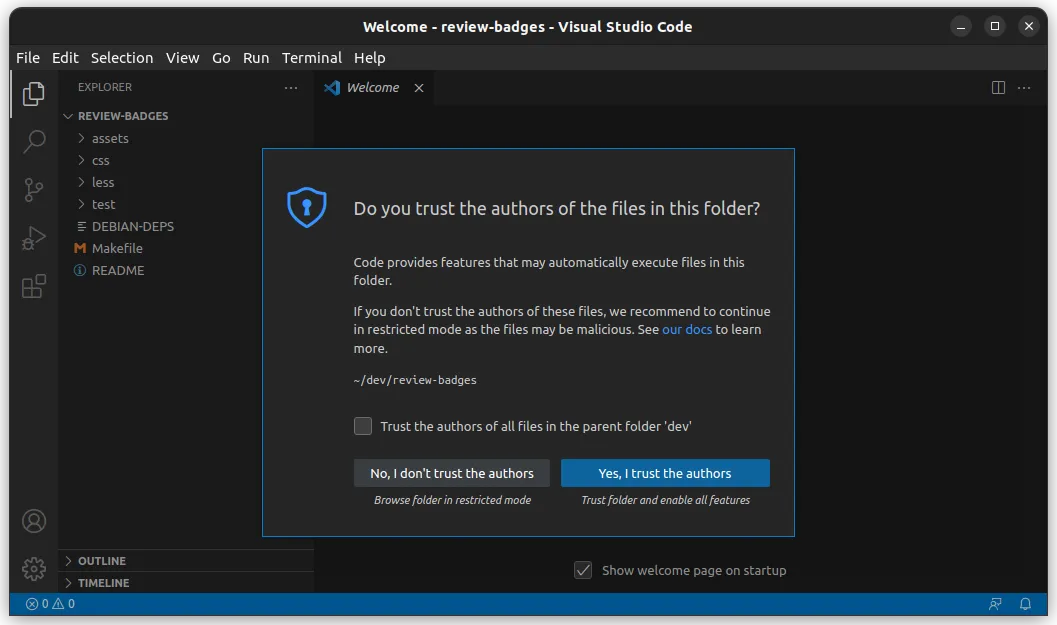Open the our docs link
1057x625 pixels.
tap(687, 329)
